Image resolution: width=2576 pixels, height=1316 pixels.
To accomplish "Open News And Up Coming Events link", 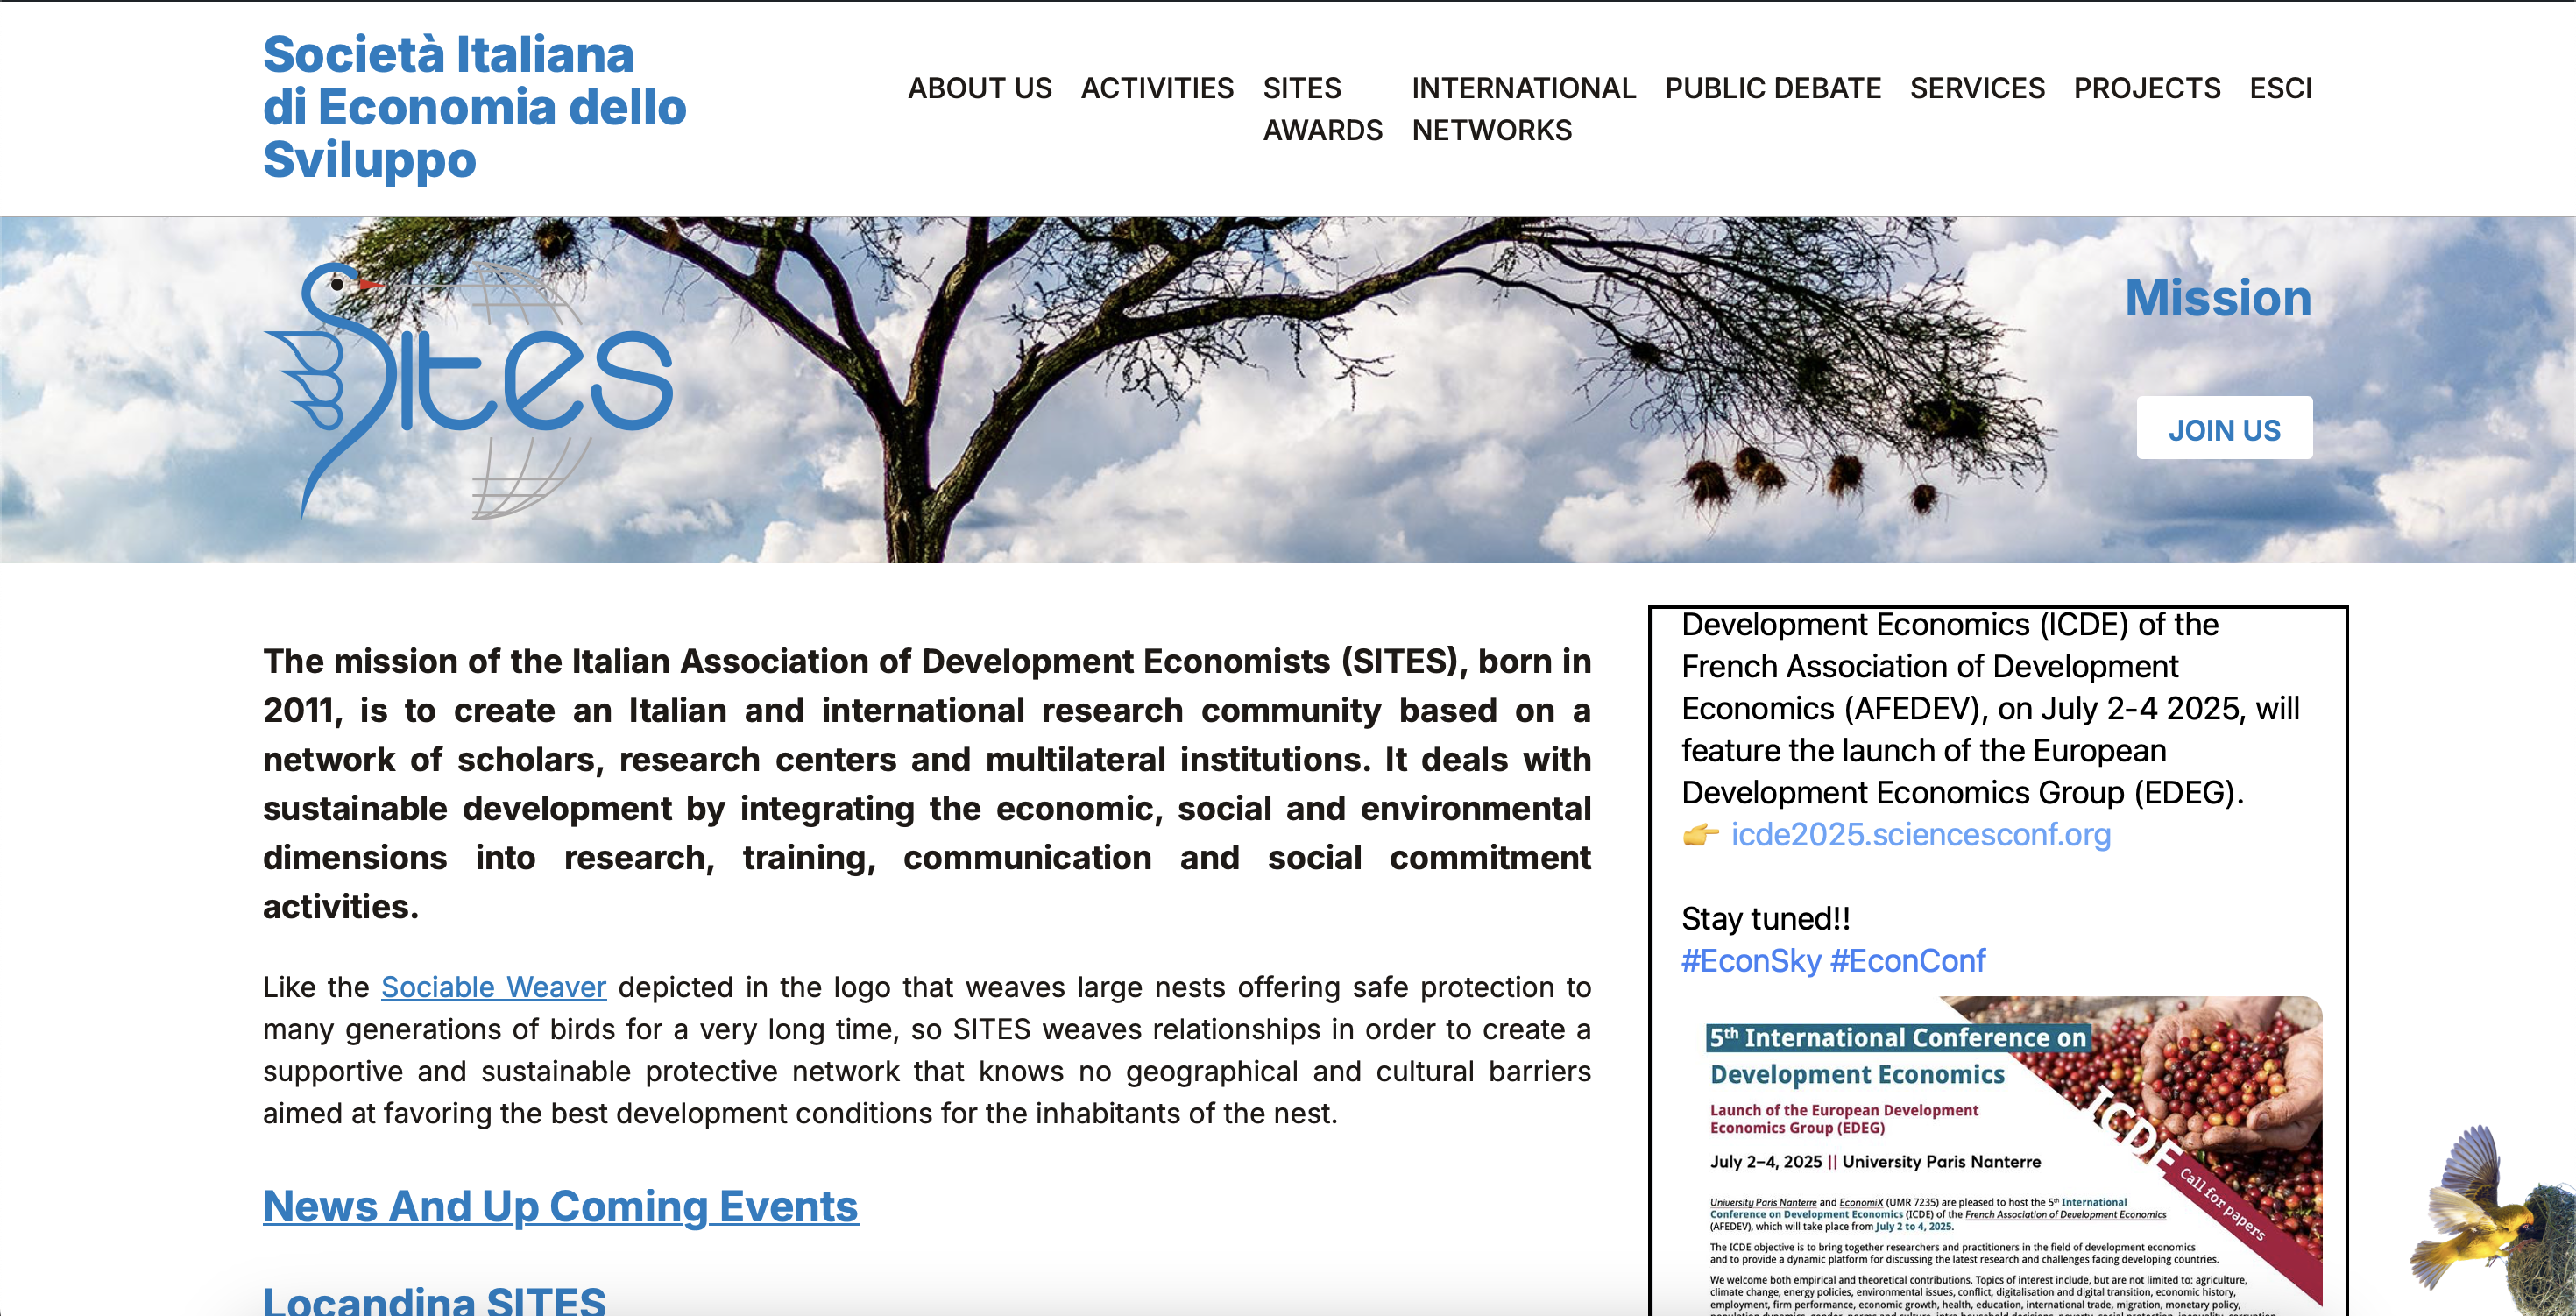I will click(560, 1206).
